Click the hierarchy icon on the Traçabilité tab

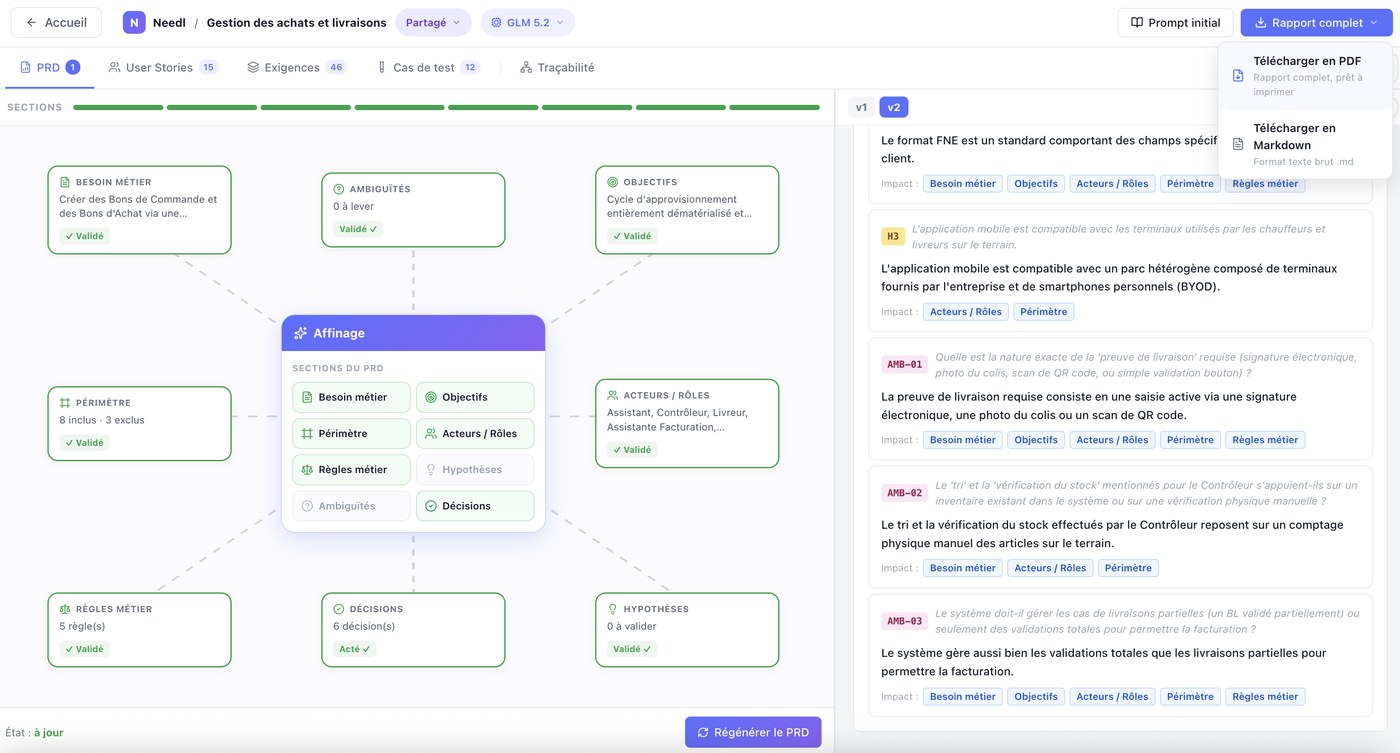coord(526,67)
